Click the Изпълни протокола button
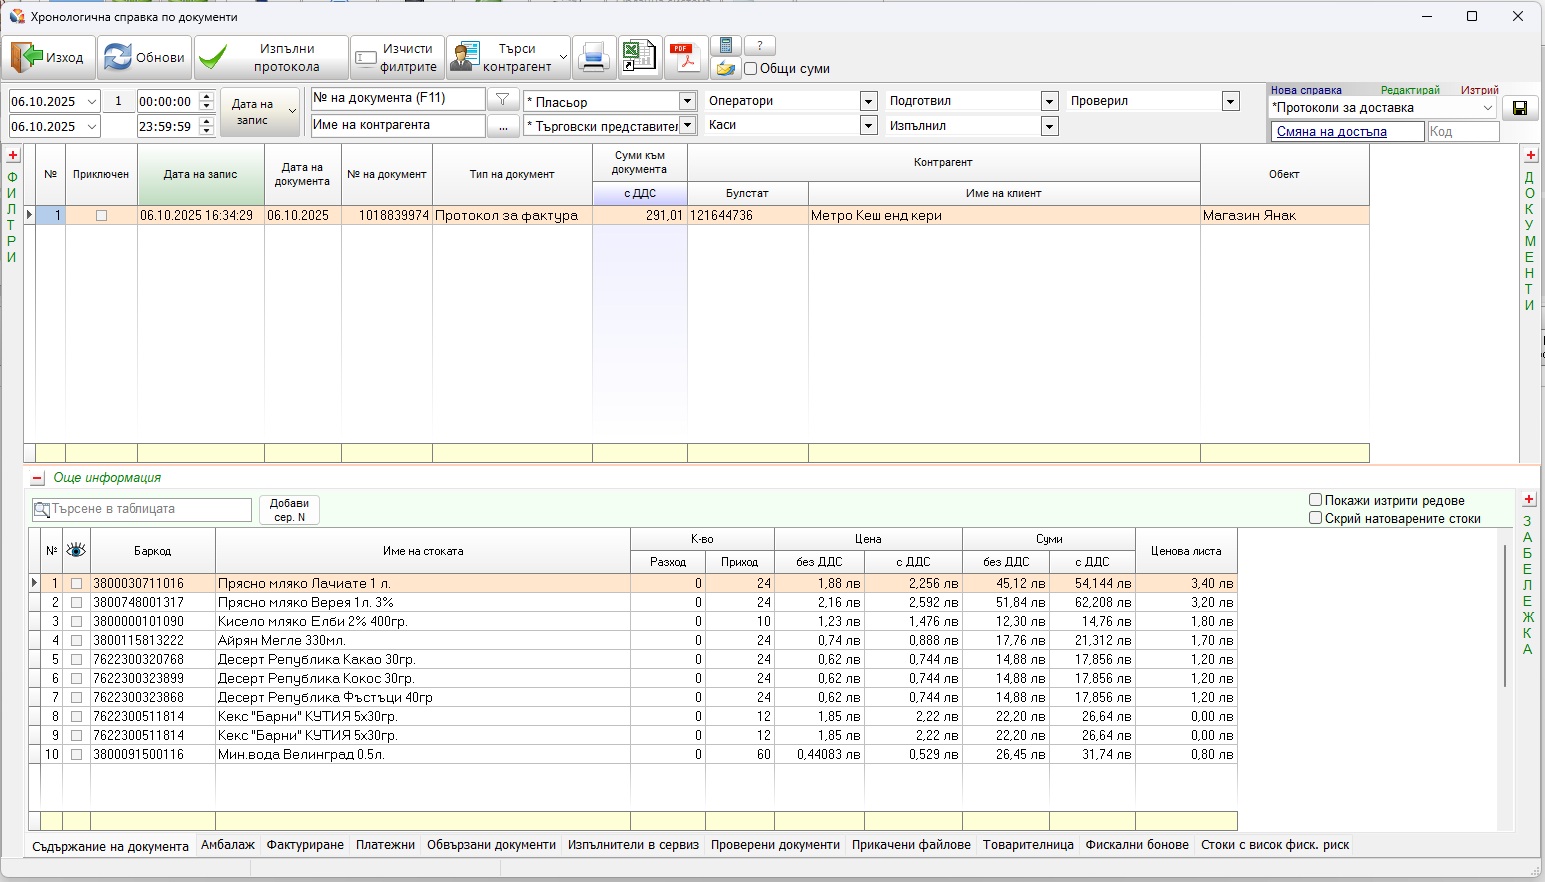 271,58
